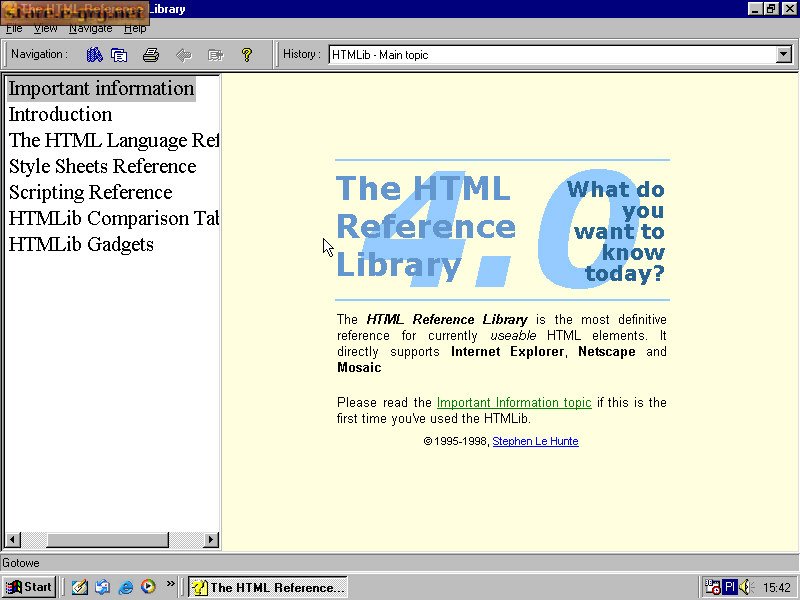The height and width of the screenshot is (600, 800).
Task: Click the yellow question mark help icon
Action: click(247, 55)
